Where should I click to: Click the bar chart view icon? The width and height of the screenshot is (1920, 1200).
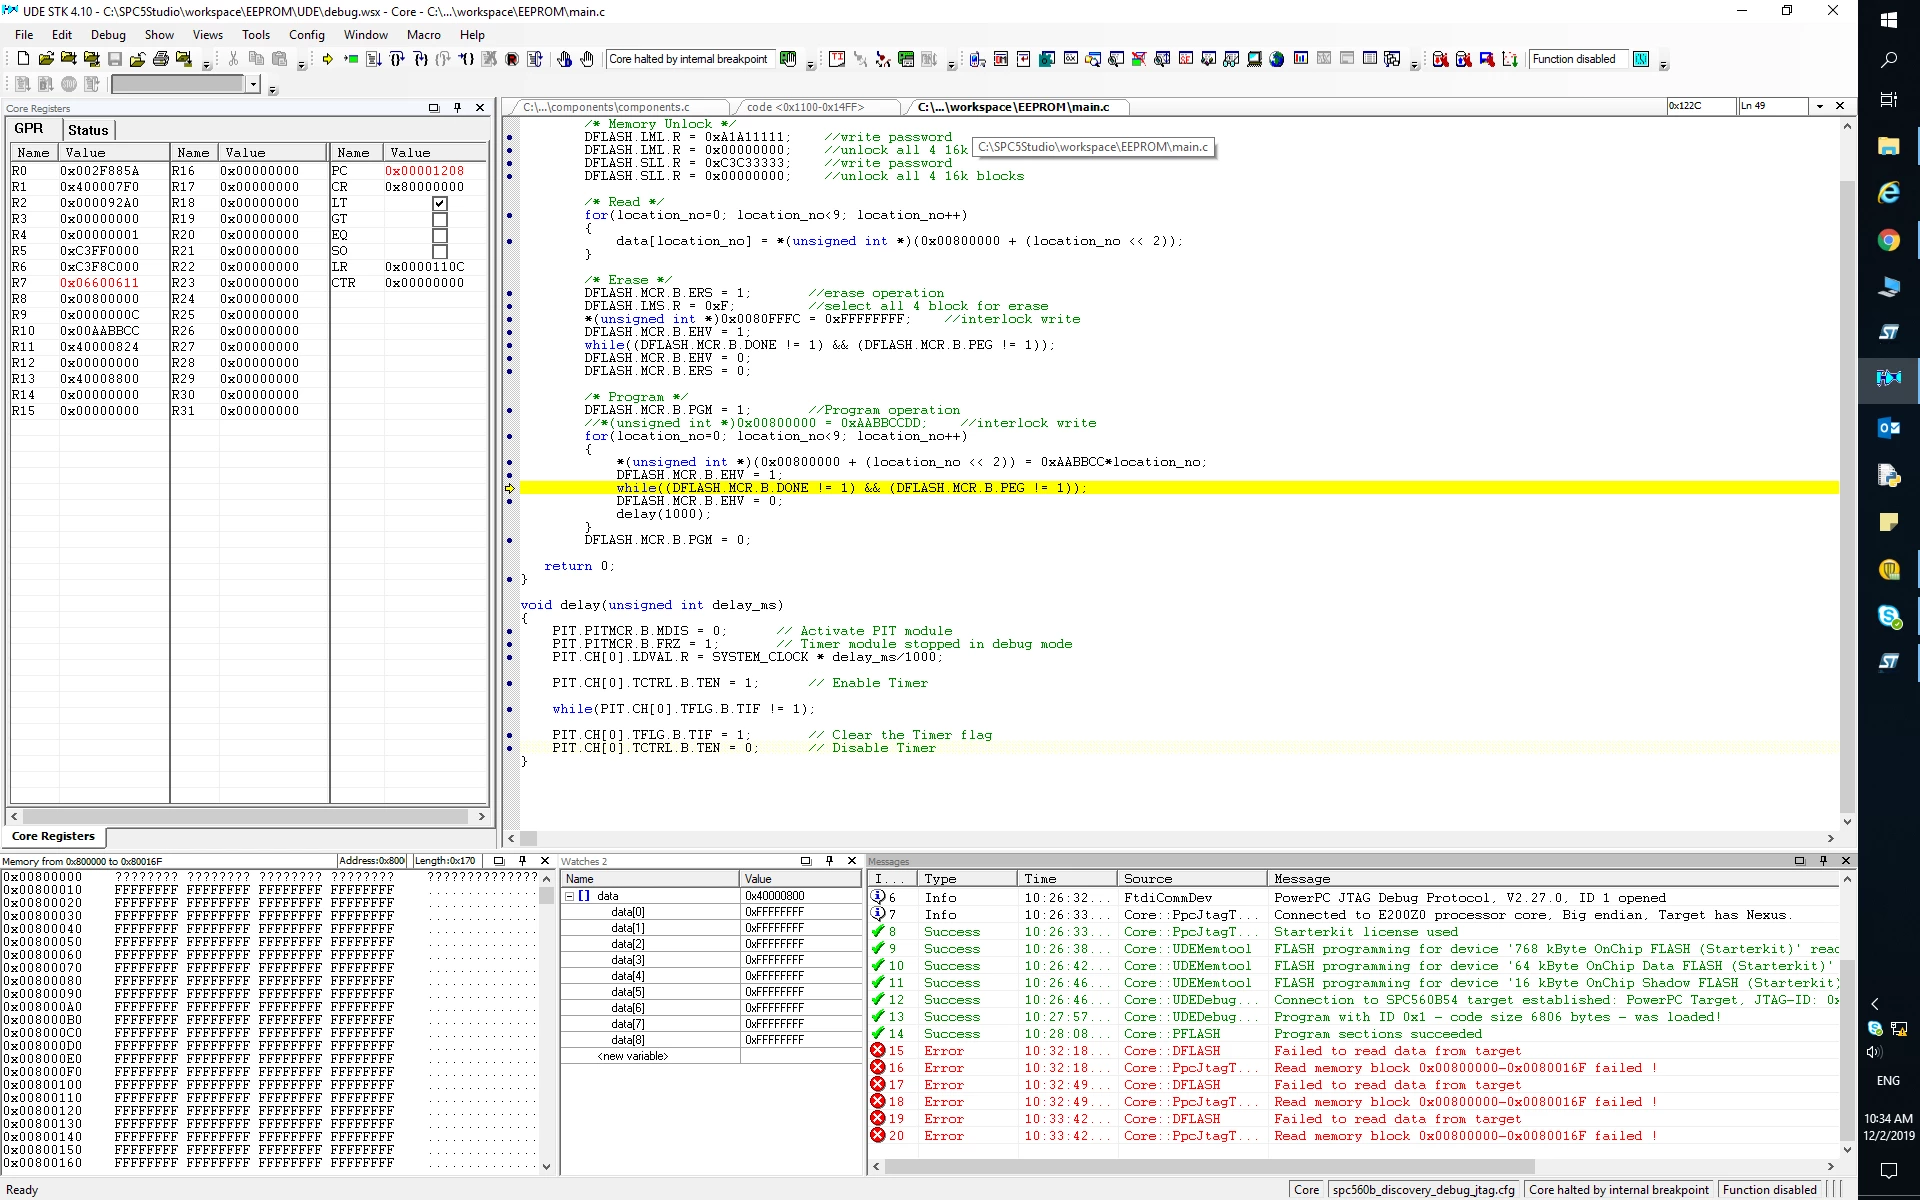click(1301, 59)
